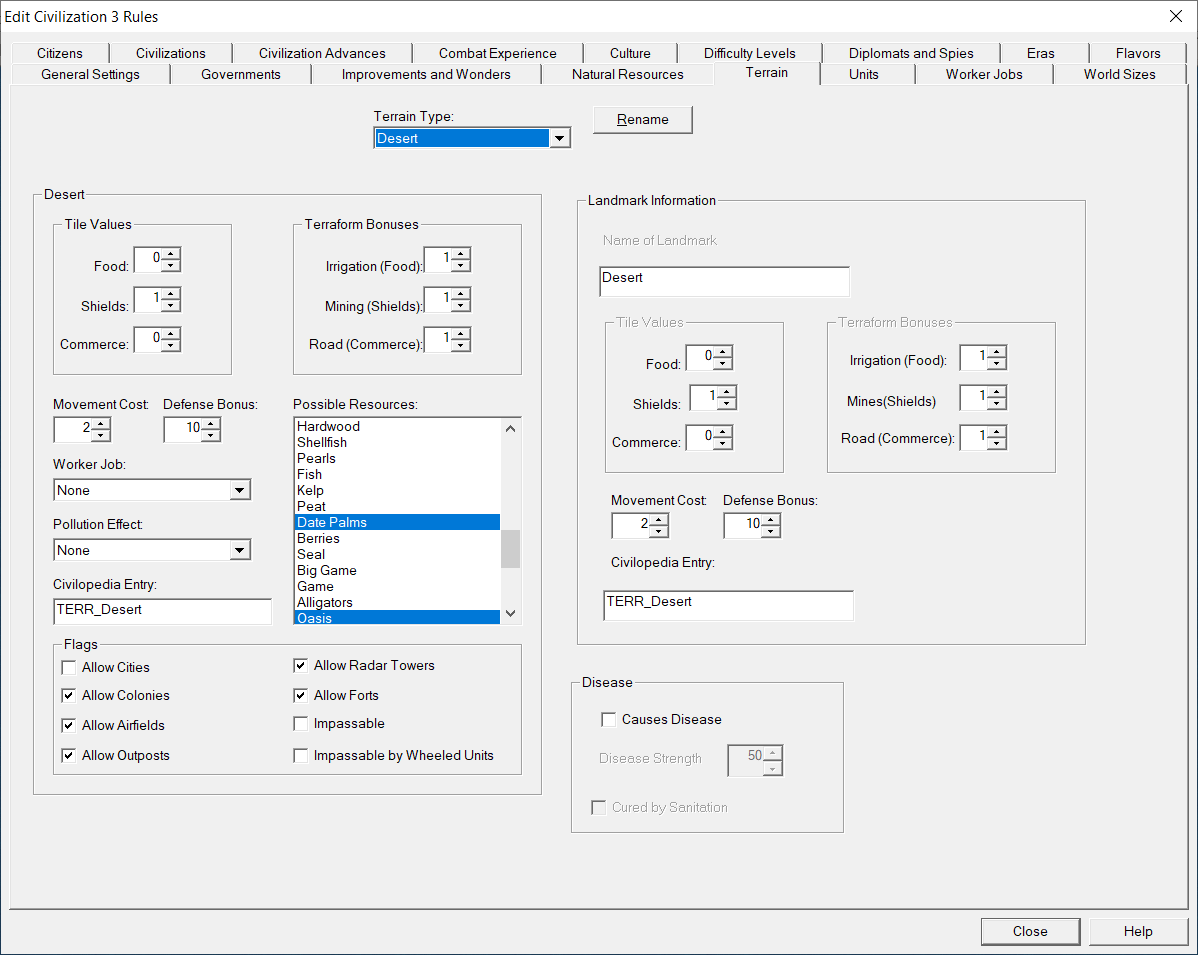Open the Worker Jobs tab
Image resolution: width=1198 pixels, height=955 pixels.
pos(983,74)
